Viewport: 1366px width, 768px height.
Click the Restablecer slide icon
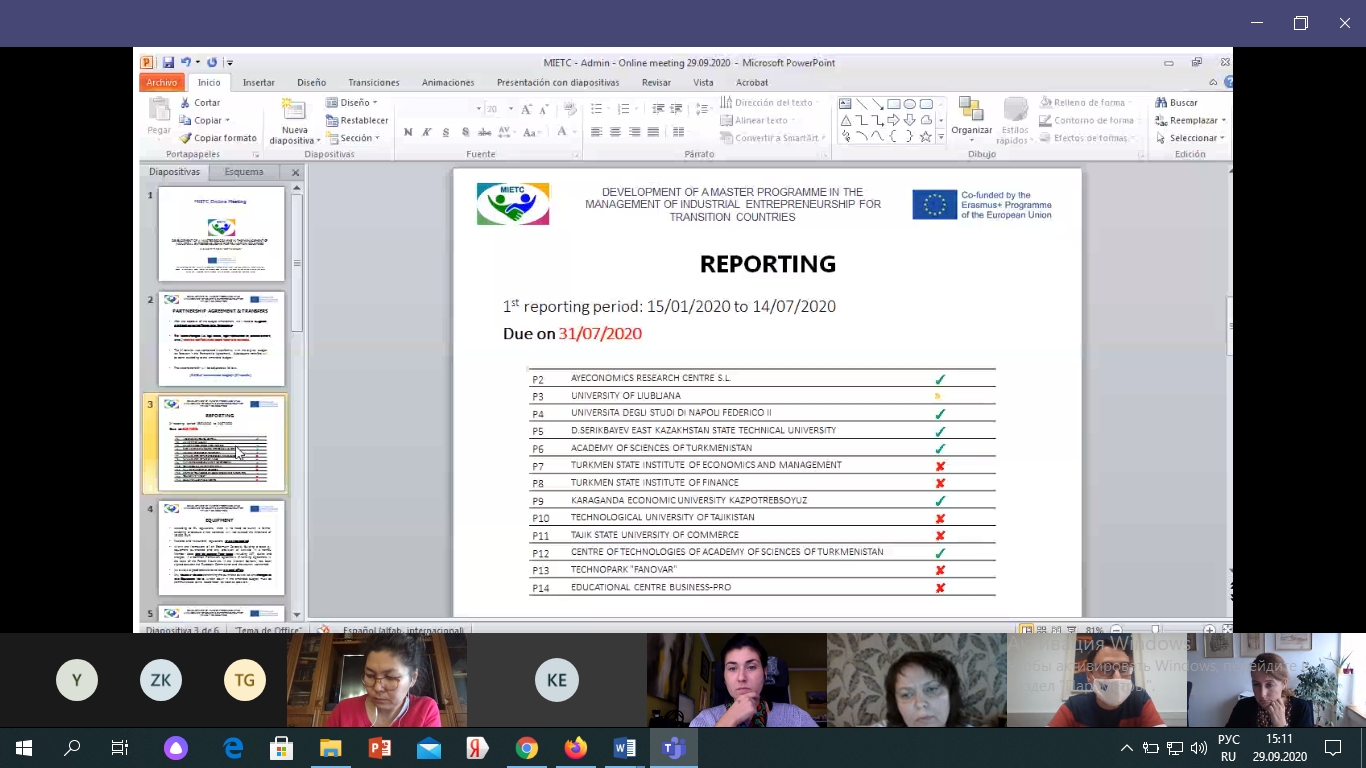[333, 121]
